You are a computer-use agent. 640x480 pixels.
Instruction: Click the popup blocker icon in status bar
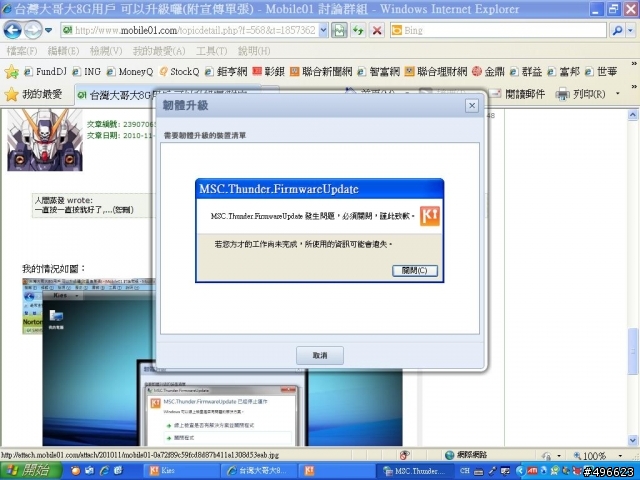click(404, 455)
